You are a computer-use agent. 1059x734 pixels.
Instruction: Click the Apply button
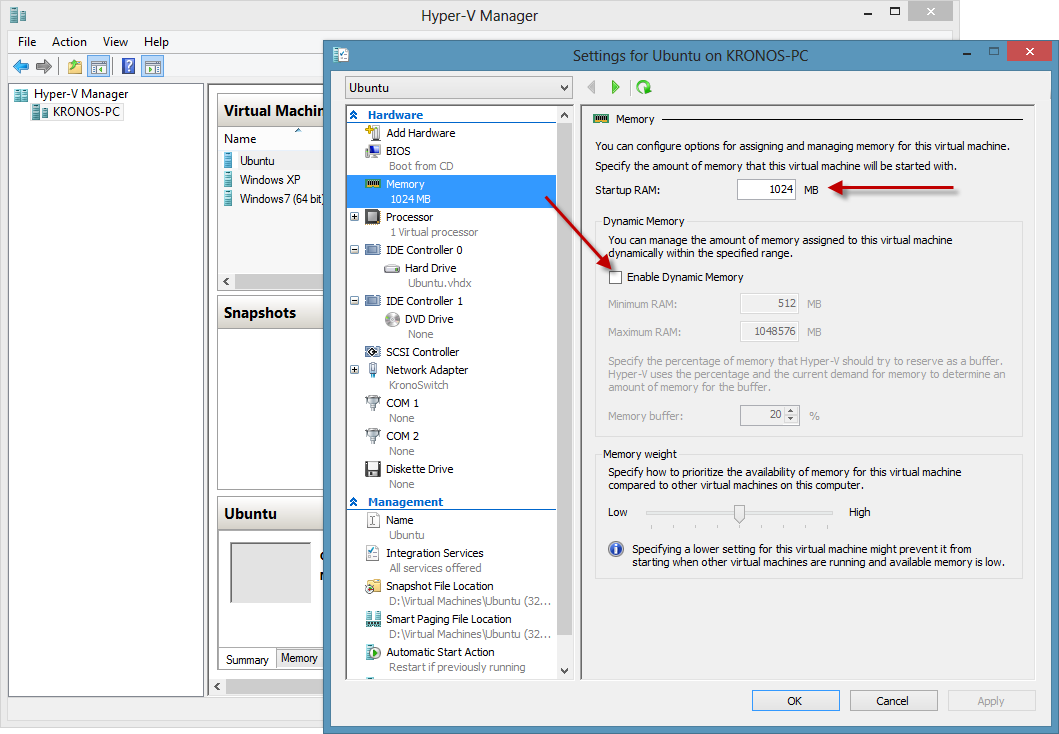991,701
